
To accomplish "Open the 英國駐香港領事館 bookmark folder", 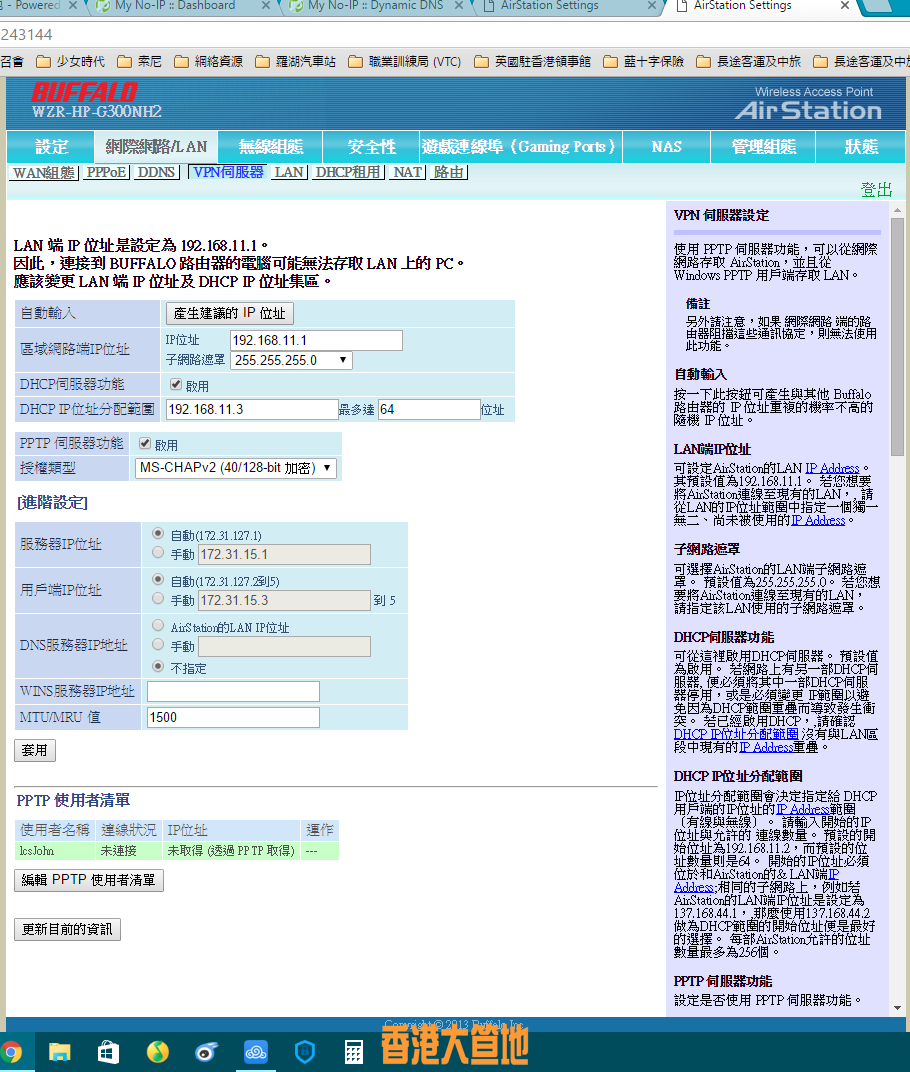I will tap(533, 62).
